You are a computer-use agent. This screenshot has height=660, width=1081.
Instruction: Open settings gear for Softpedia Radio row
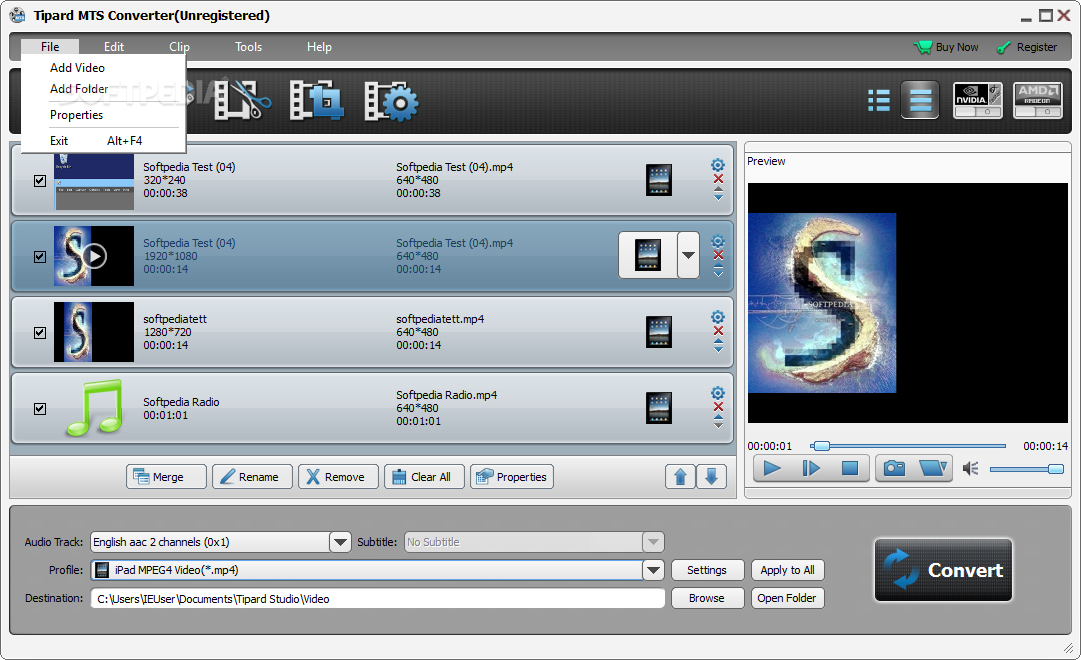tap(718, 392)
